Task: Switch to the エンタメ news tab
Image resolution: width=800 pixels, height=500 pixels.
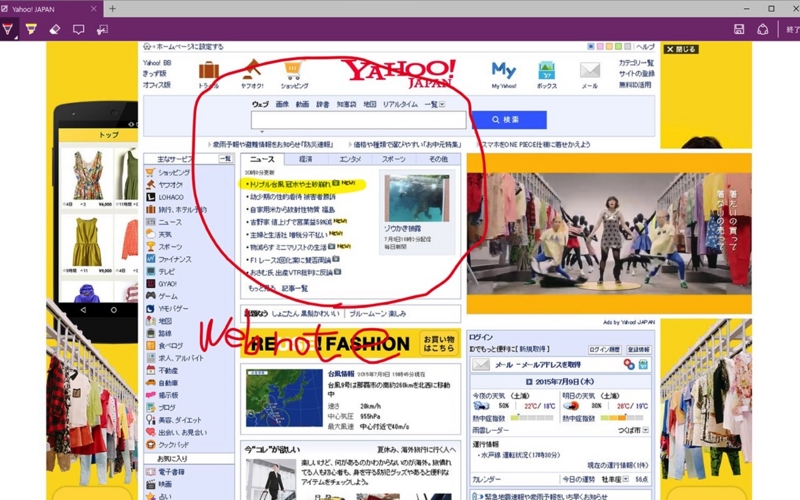Action: 350,159
